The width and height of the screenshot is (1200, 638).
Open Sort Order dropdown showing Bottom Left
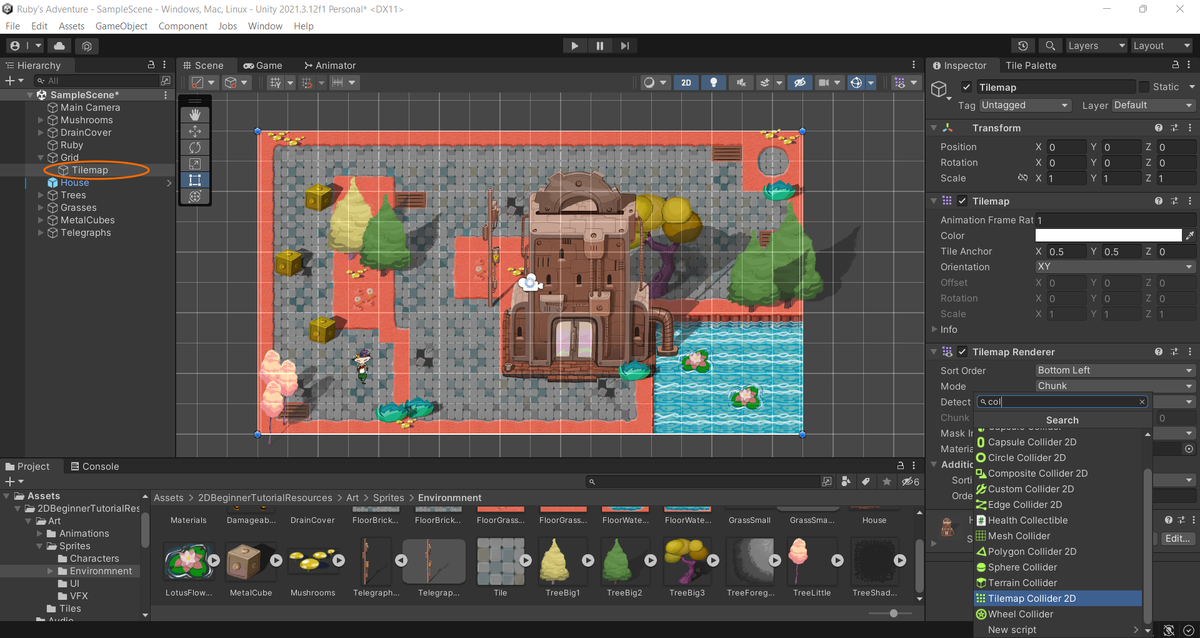pyautogui.click(x=1115, y=370)
